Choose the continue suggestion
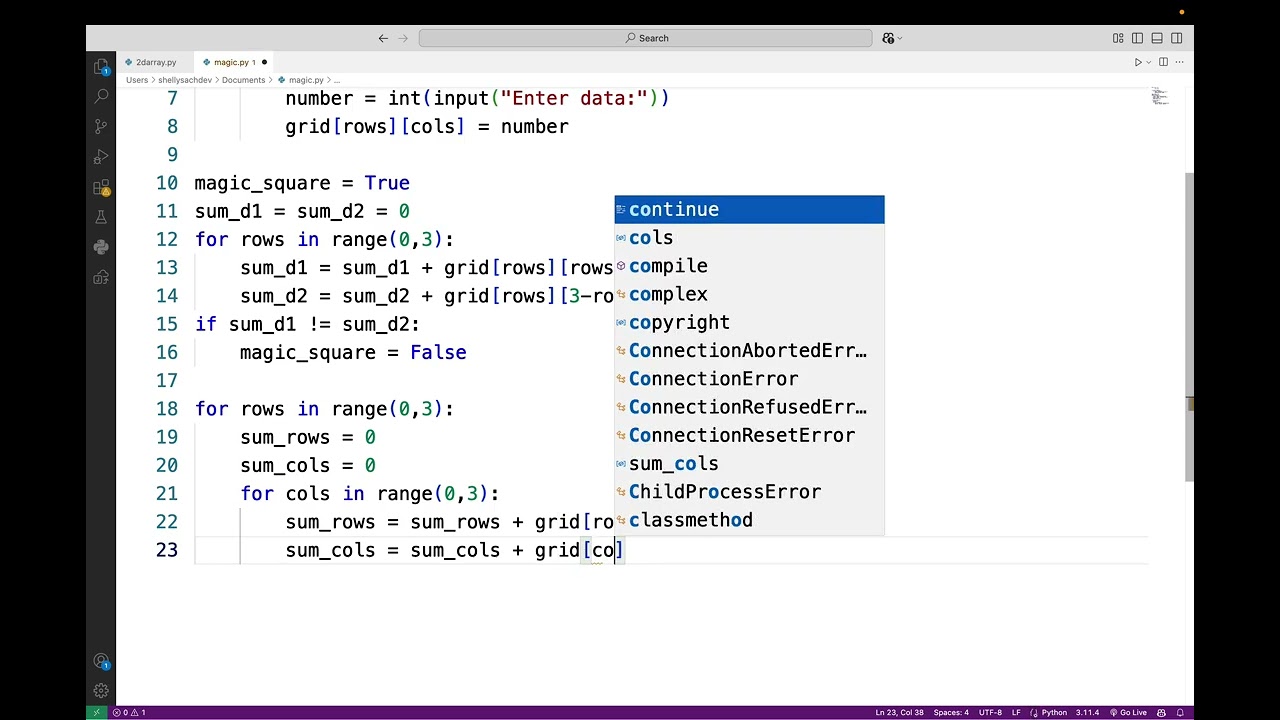The height and width of the screenshot is (720, 1280). (x=749, y=209)
